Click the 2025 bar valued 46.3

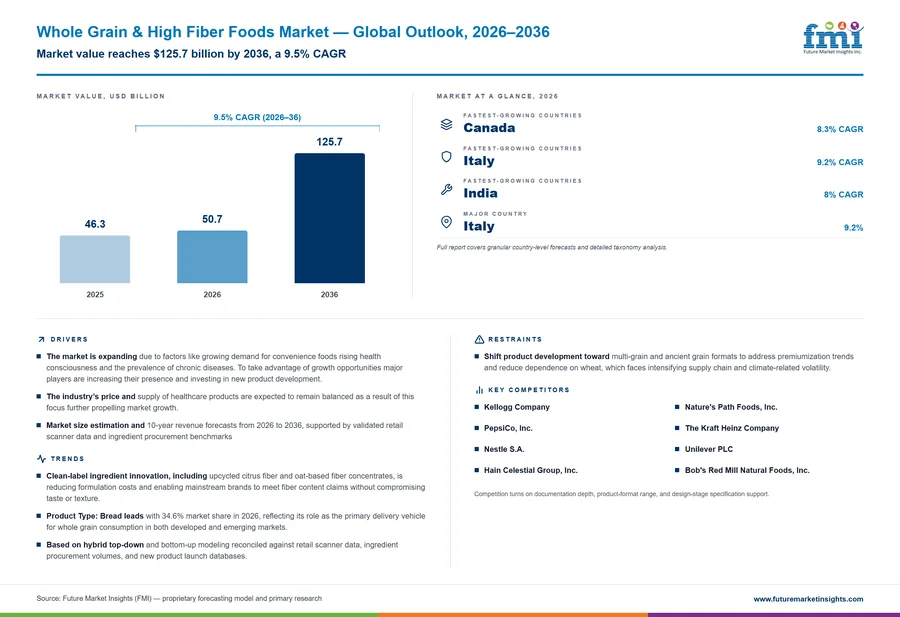tap(95, 259)
